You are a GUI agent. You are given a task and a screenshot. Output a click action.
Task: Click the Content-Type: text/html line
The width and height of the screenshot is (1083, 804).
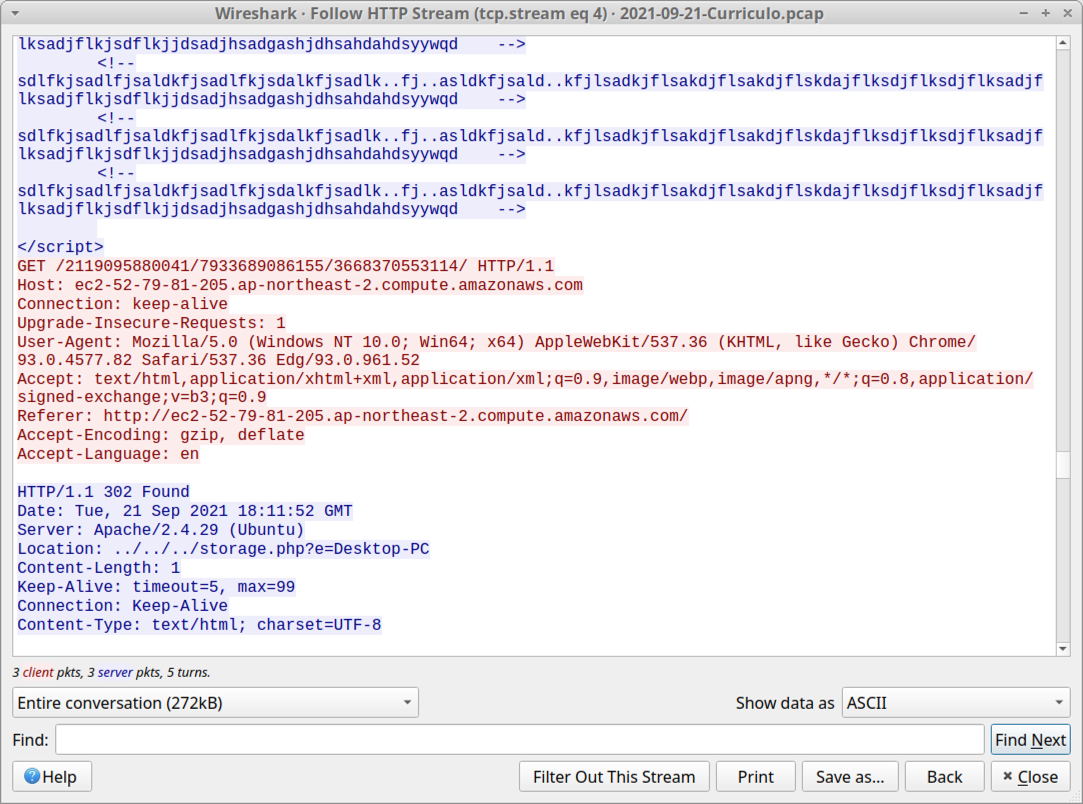point(199,624)
